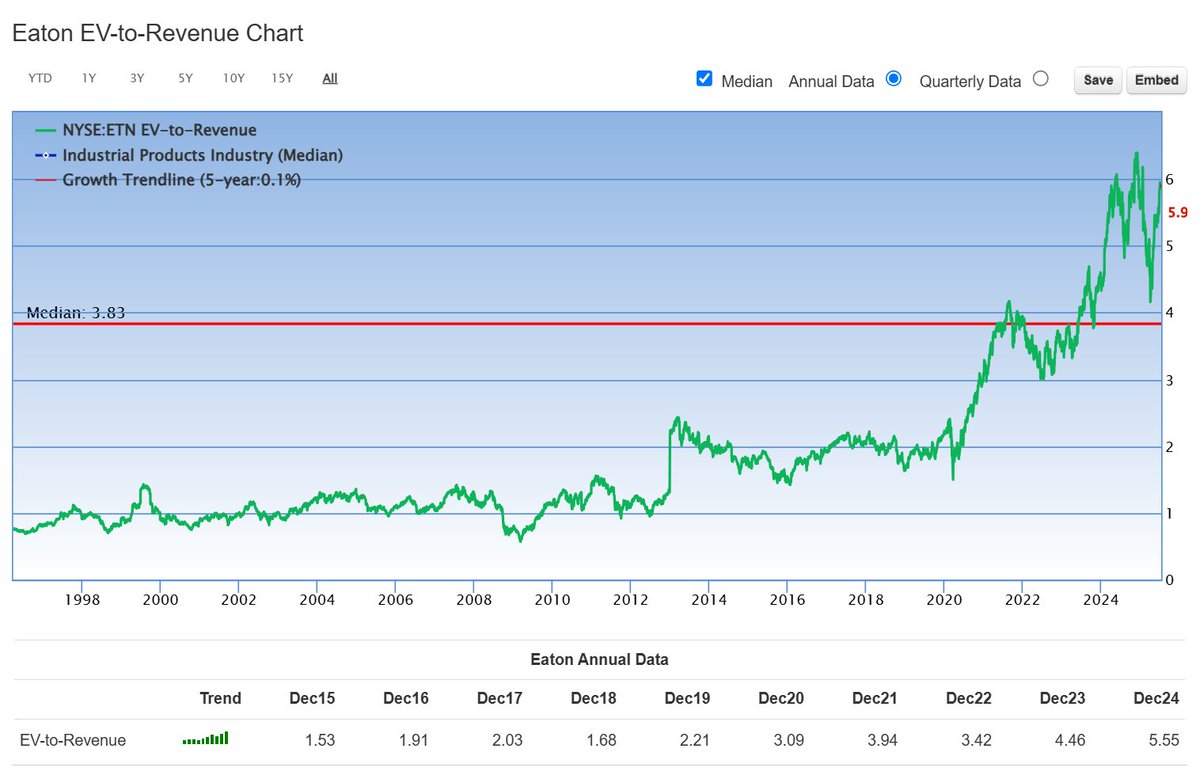Click the 3.09 value cell

point(789,740)
